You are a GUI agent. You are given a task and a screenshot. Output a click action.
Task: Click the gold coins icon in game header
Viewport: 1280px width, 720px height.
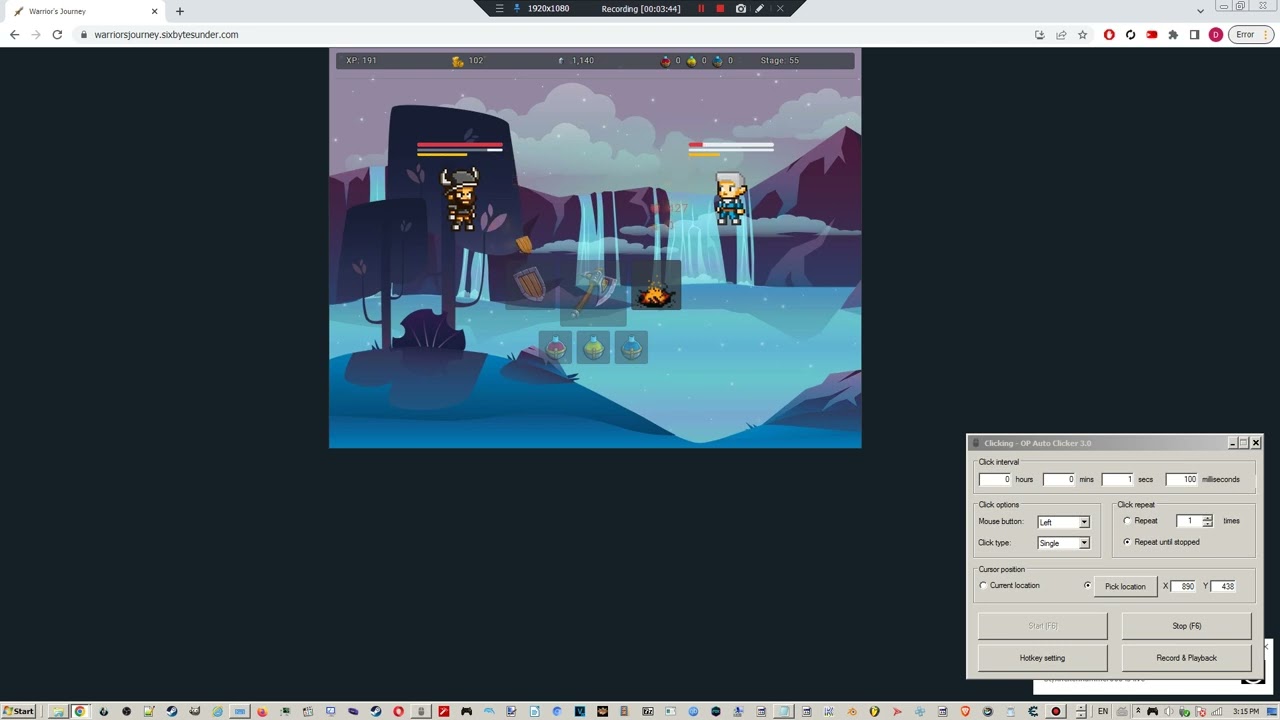click(457, 61)
